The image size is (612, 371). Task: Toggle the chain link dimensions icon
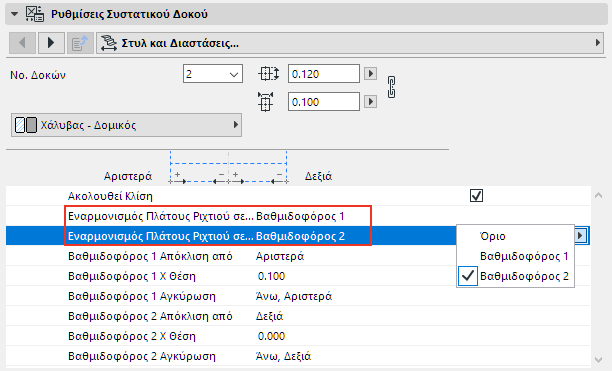pos(391,87)
